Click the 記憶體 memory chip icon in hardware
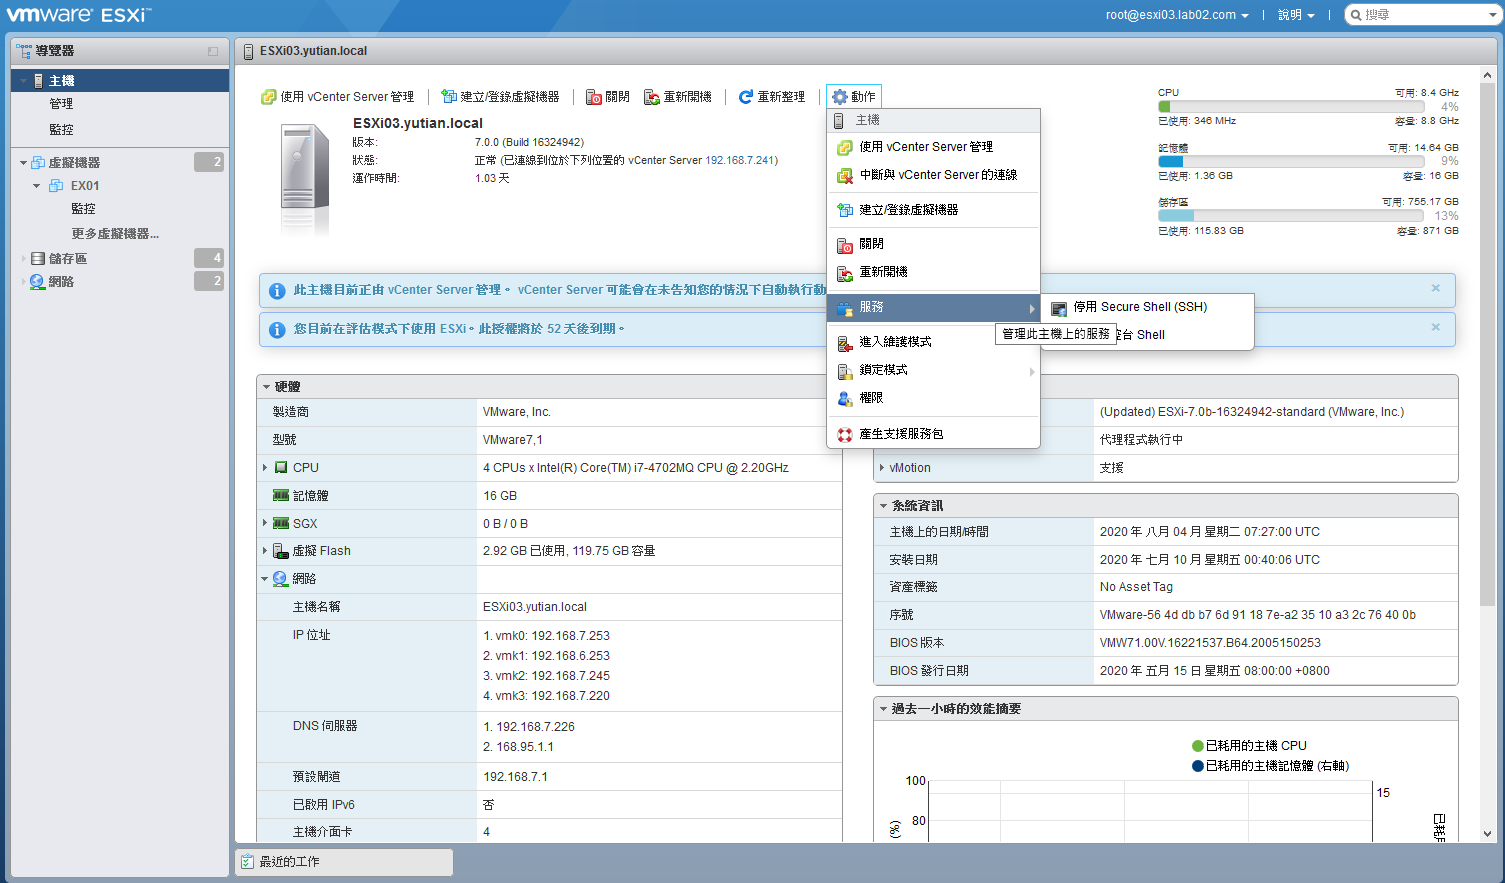Screen dimensions: 1505x883 pos(281,496)
